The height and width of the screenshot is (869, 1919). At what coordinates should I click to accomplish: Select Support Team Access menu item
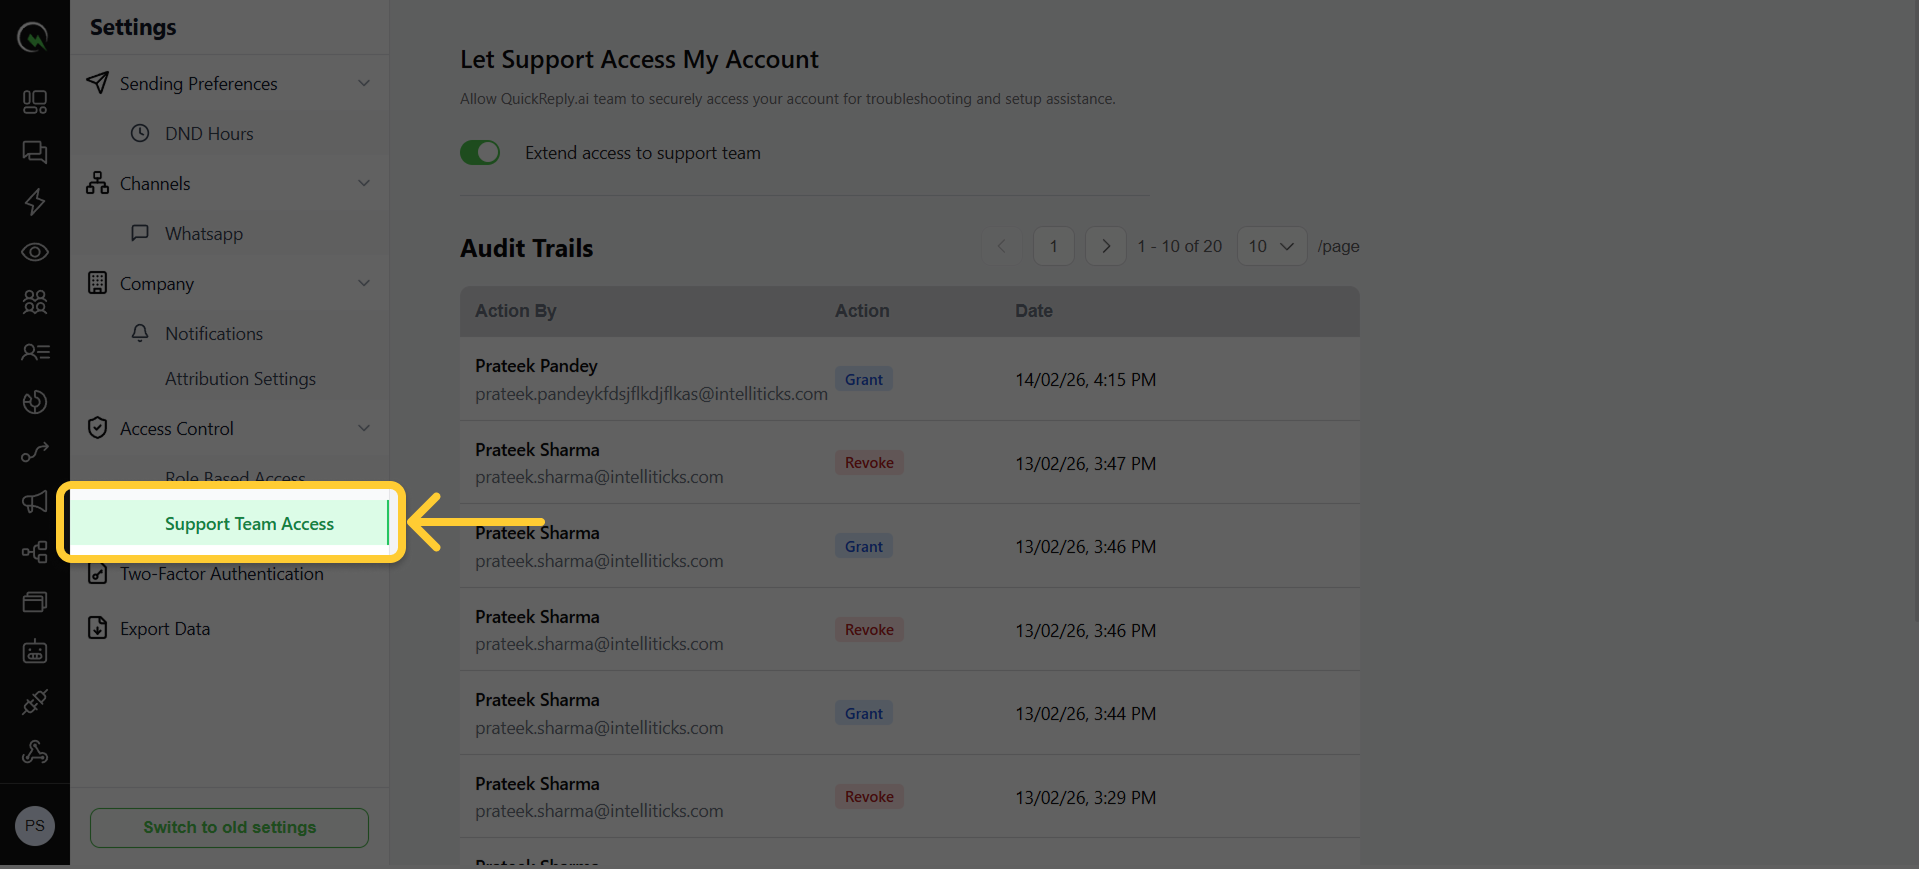(x=249, y=524)
